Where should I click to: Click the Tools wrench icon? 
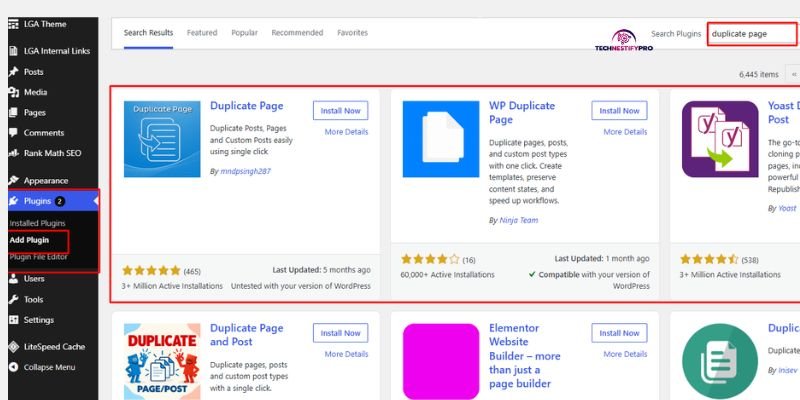point(13,299)
